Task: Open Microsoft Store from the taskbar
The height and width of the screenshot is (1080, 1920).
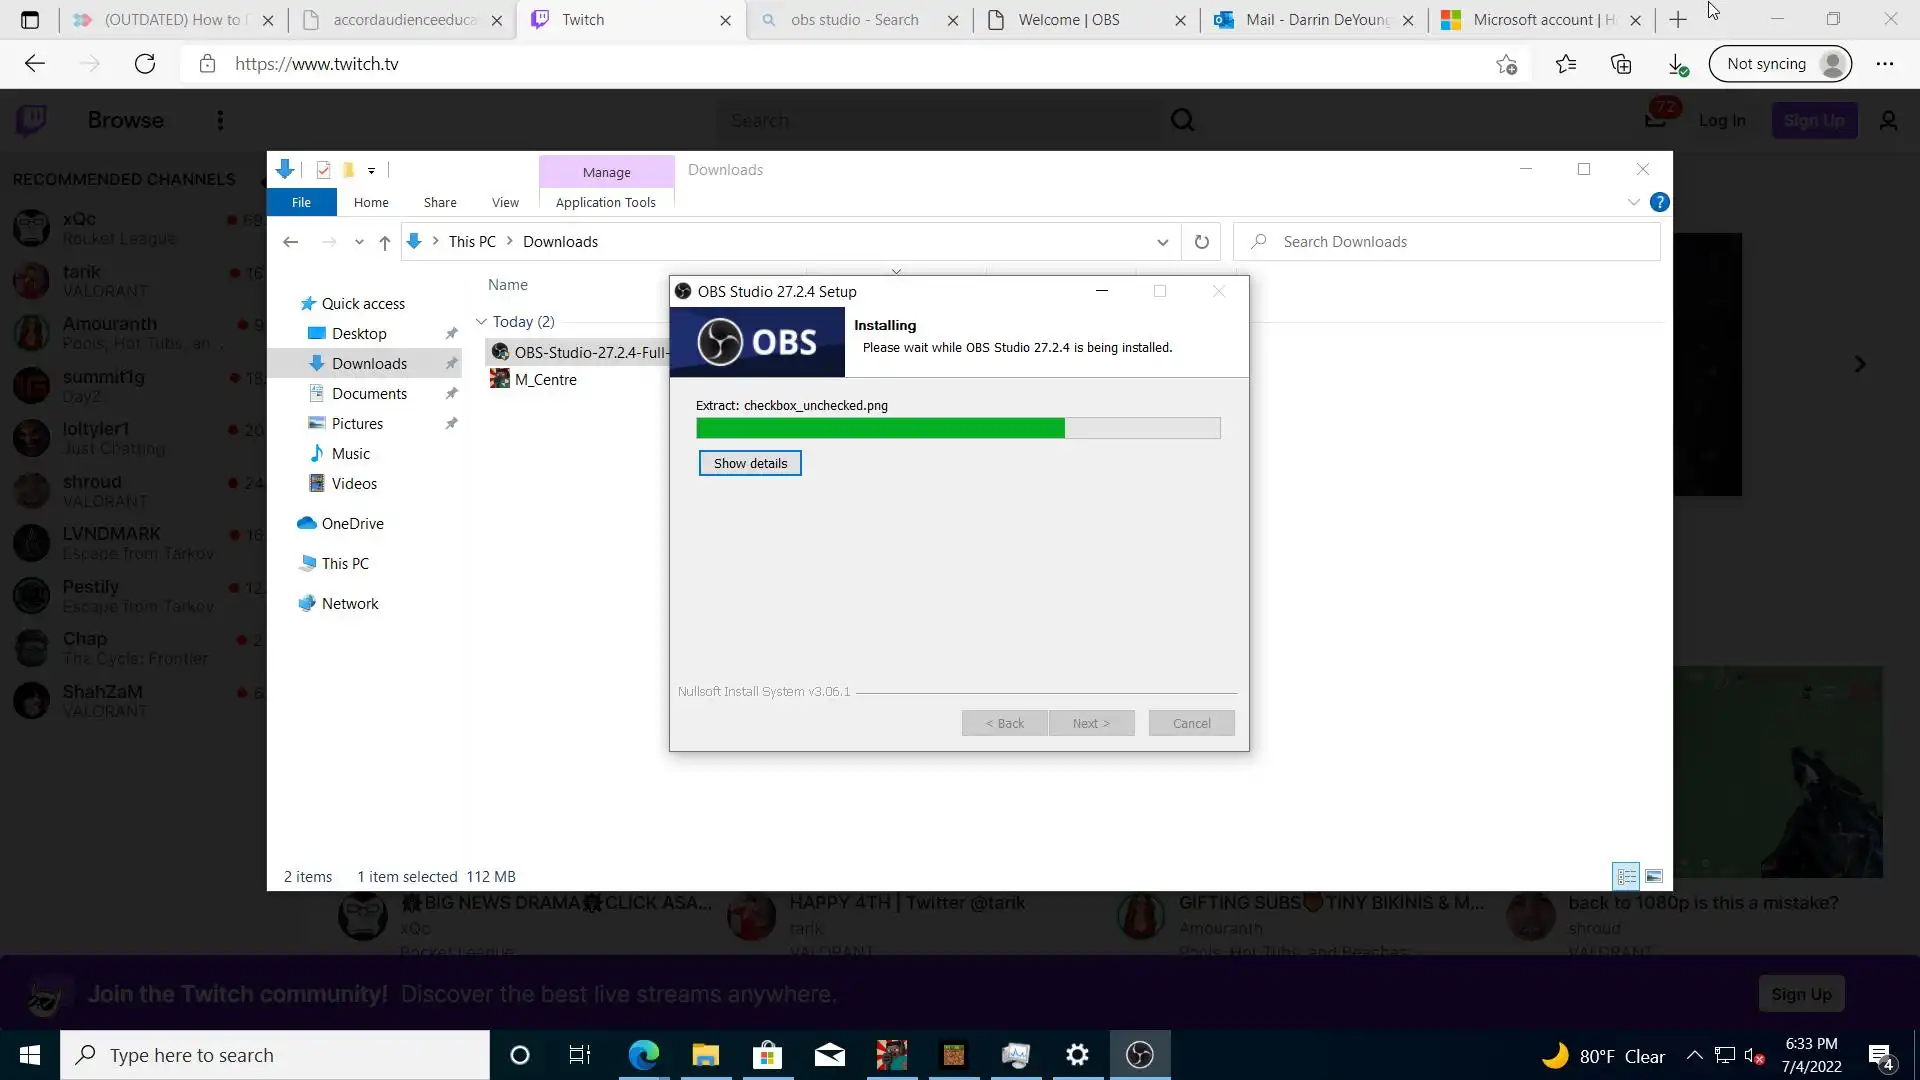Action: 767,1055
